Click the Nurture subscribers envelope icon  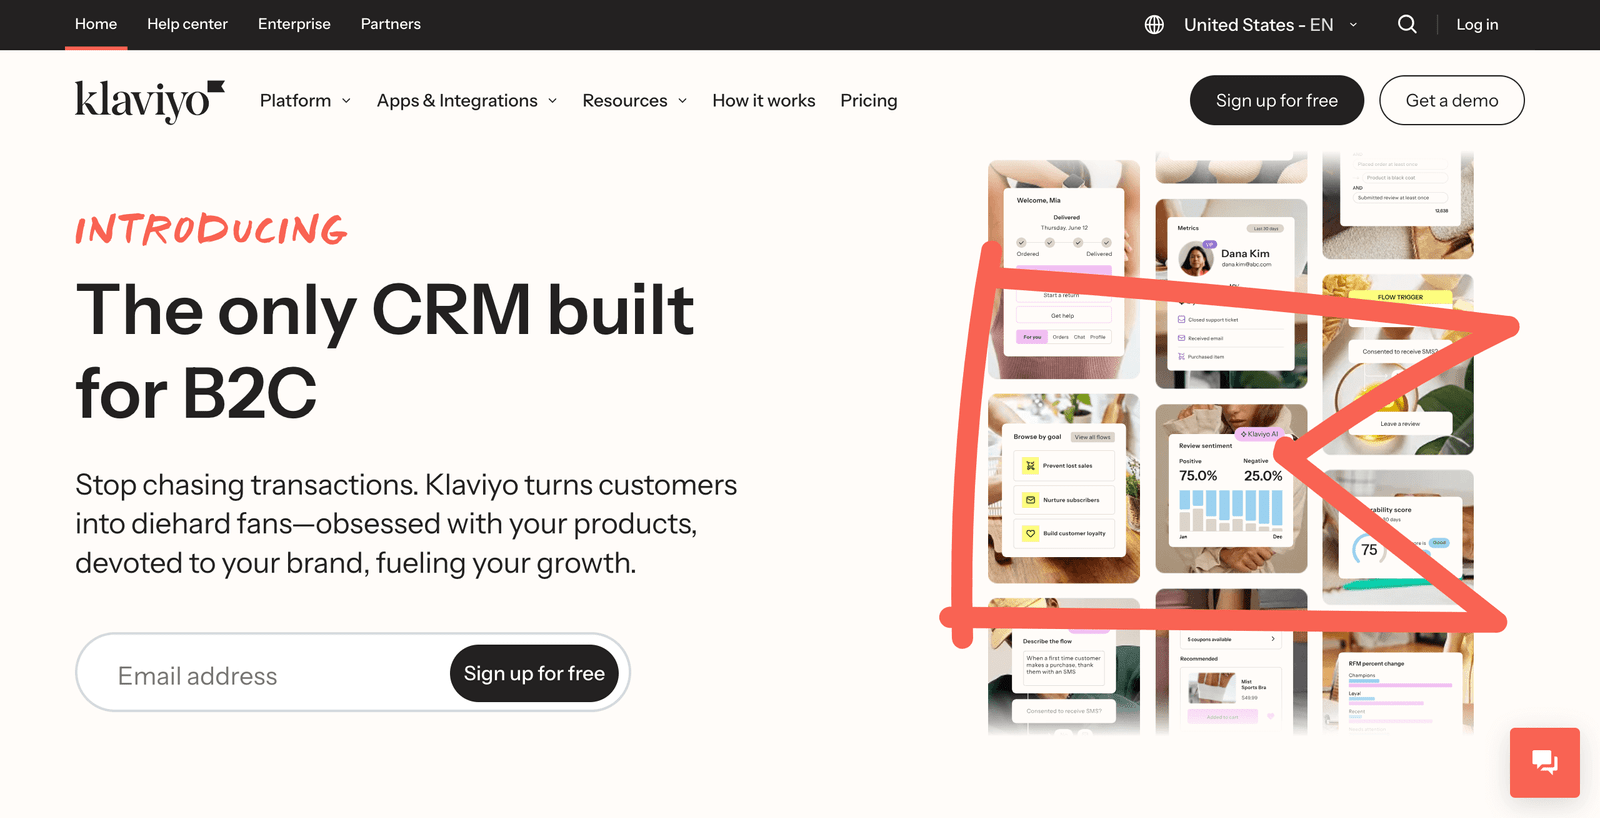pos(1030,500)
